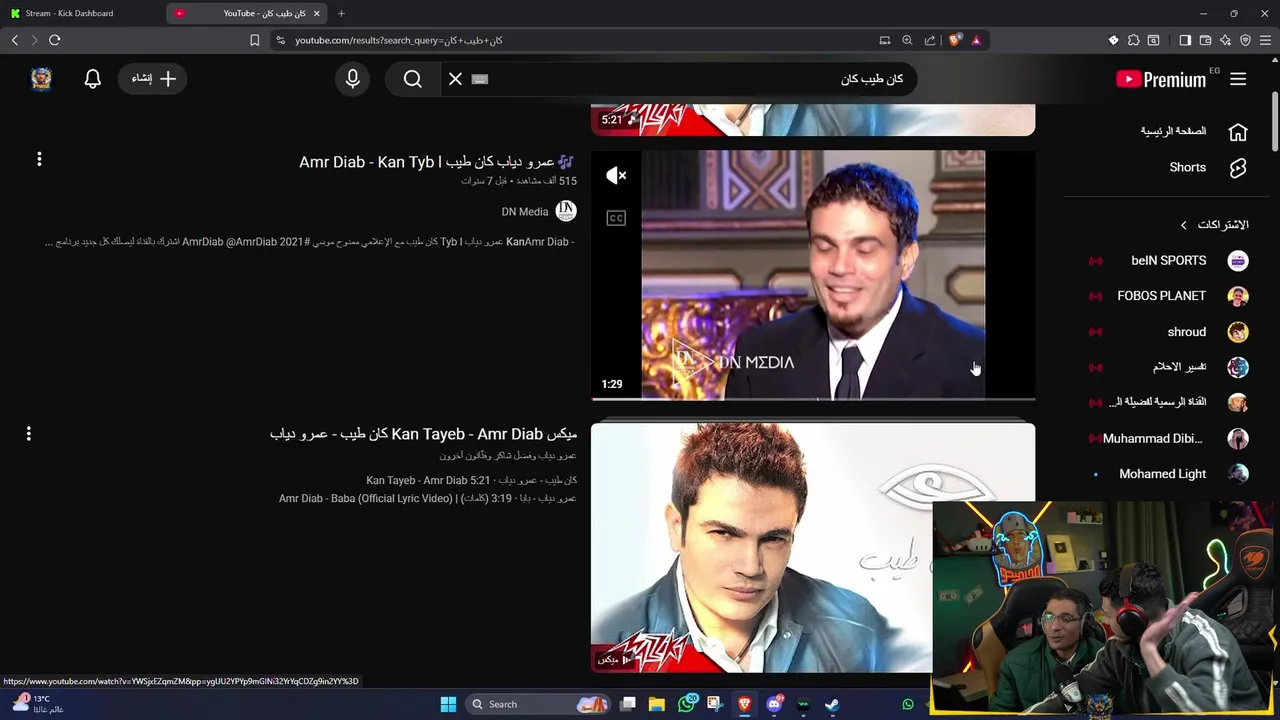The image size is (1280, 720).
Task: Open the YouTube hamburger guide menu
Action: click(1238, 79)
